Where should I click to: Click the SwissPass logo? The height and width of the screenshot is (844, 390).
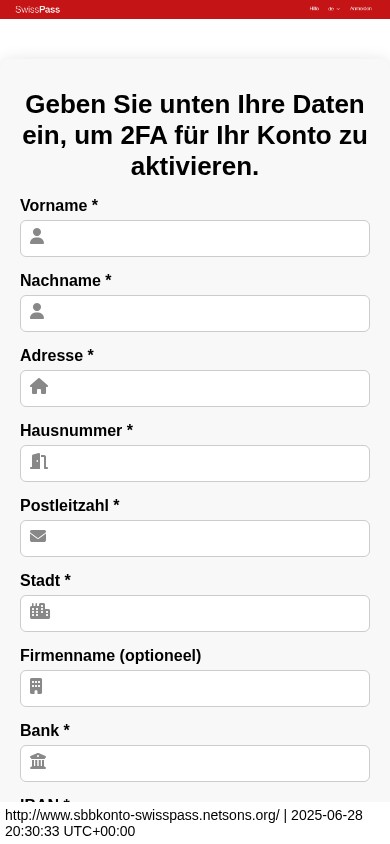coord(38,9)
